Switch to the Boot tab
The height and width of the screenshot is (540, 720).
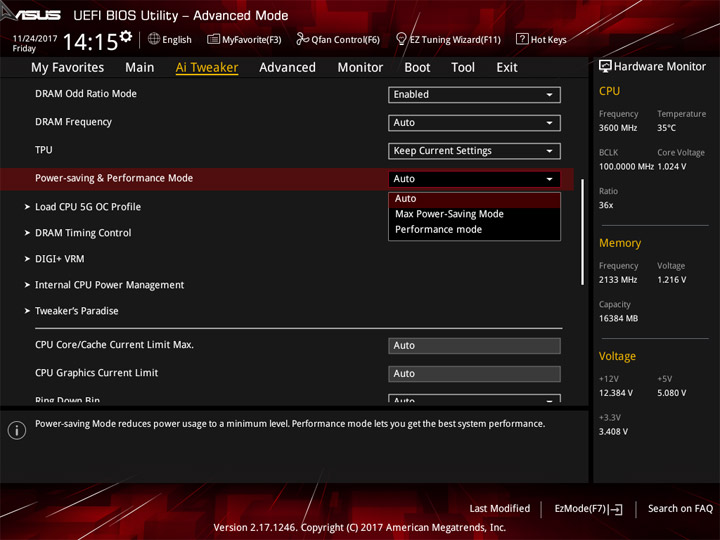(417, 68)
